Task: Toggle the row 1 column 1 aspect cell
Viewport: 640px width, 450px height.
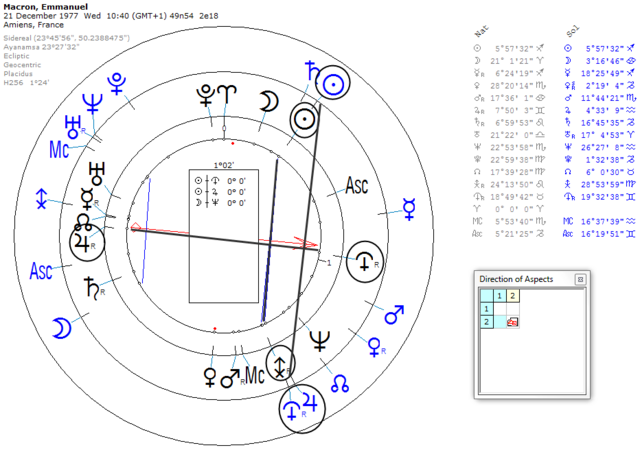Action: pos(500,309)
